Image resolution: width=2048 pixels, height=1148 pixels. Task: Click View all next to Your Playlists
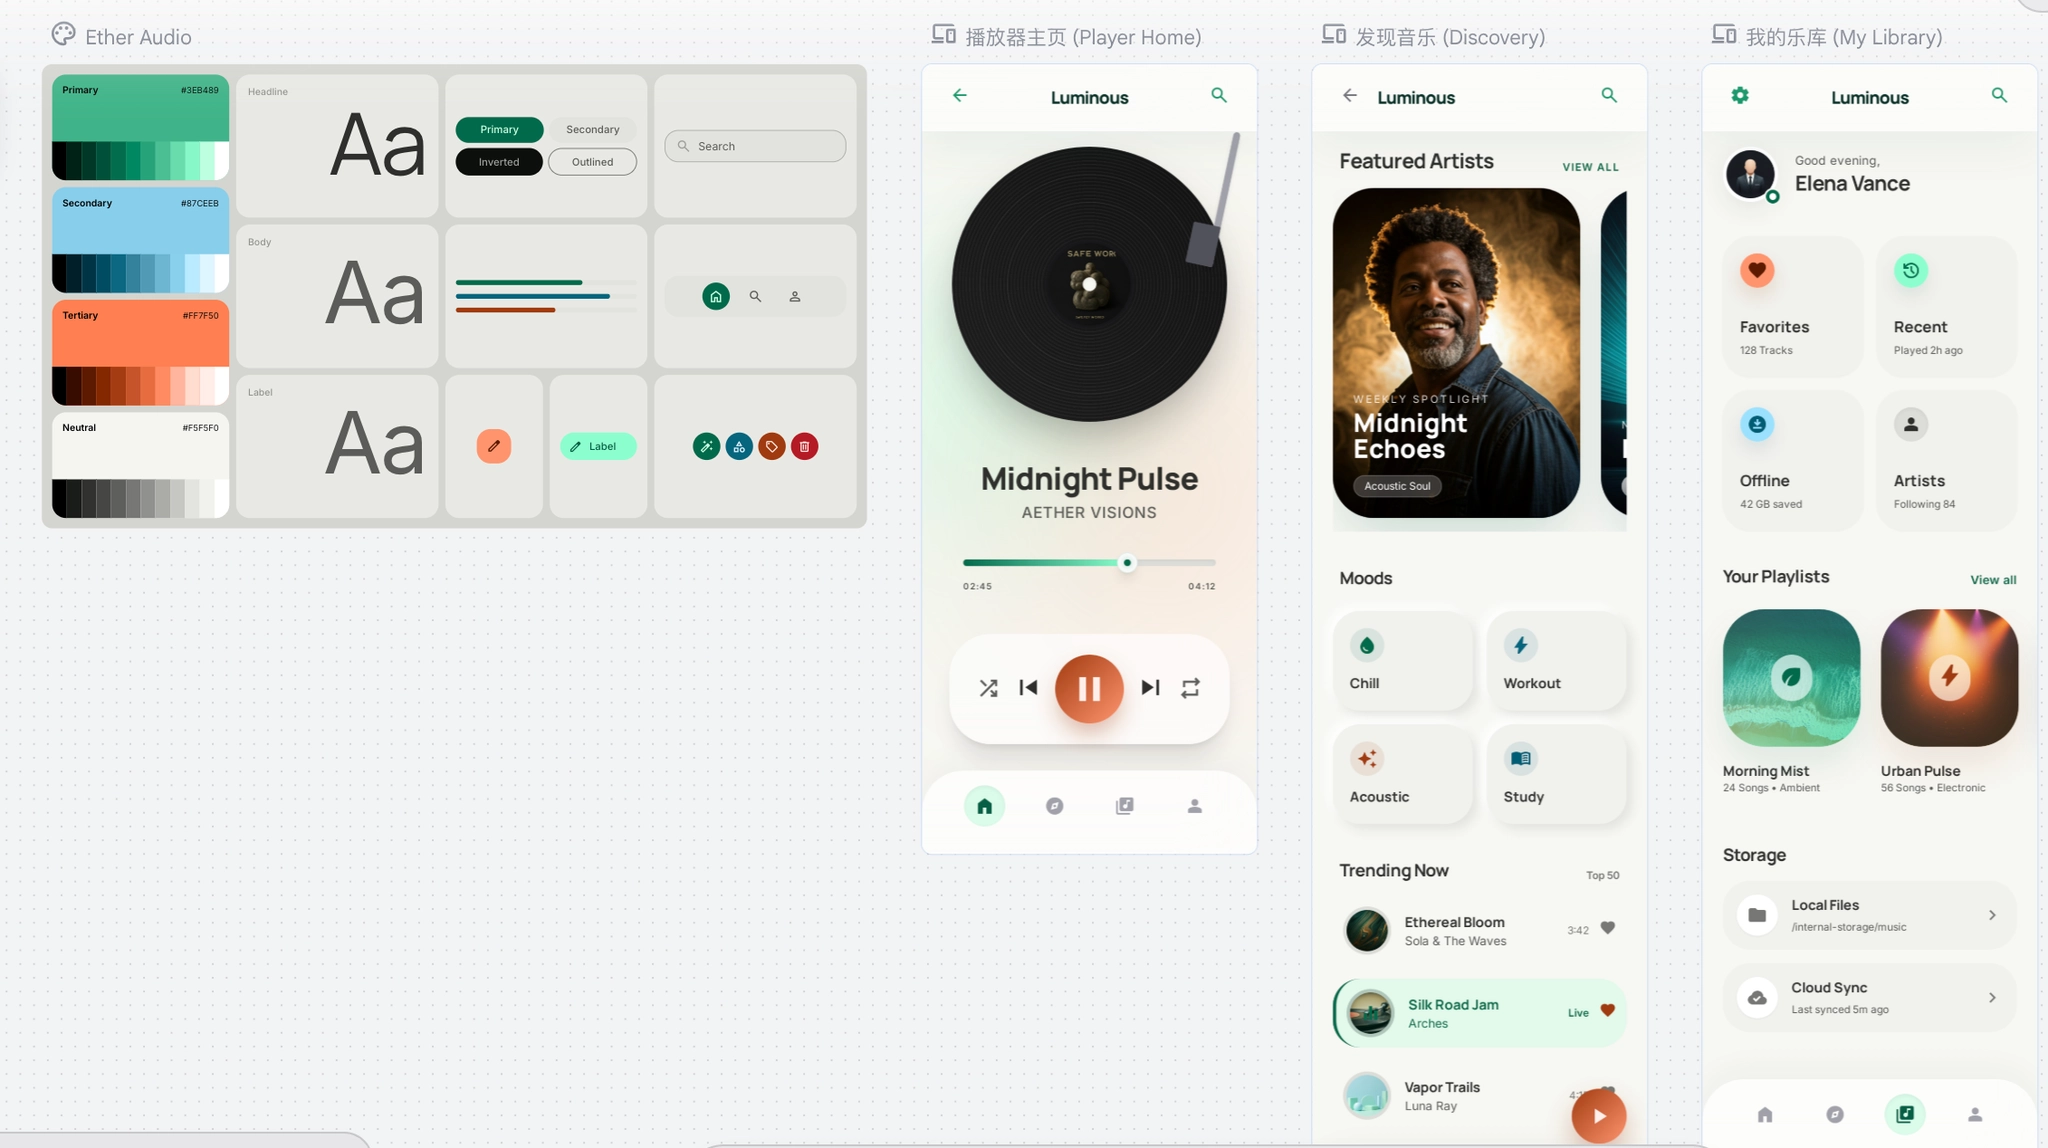pyautogui.click(x=1992, y=580)
